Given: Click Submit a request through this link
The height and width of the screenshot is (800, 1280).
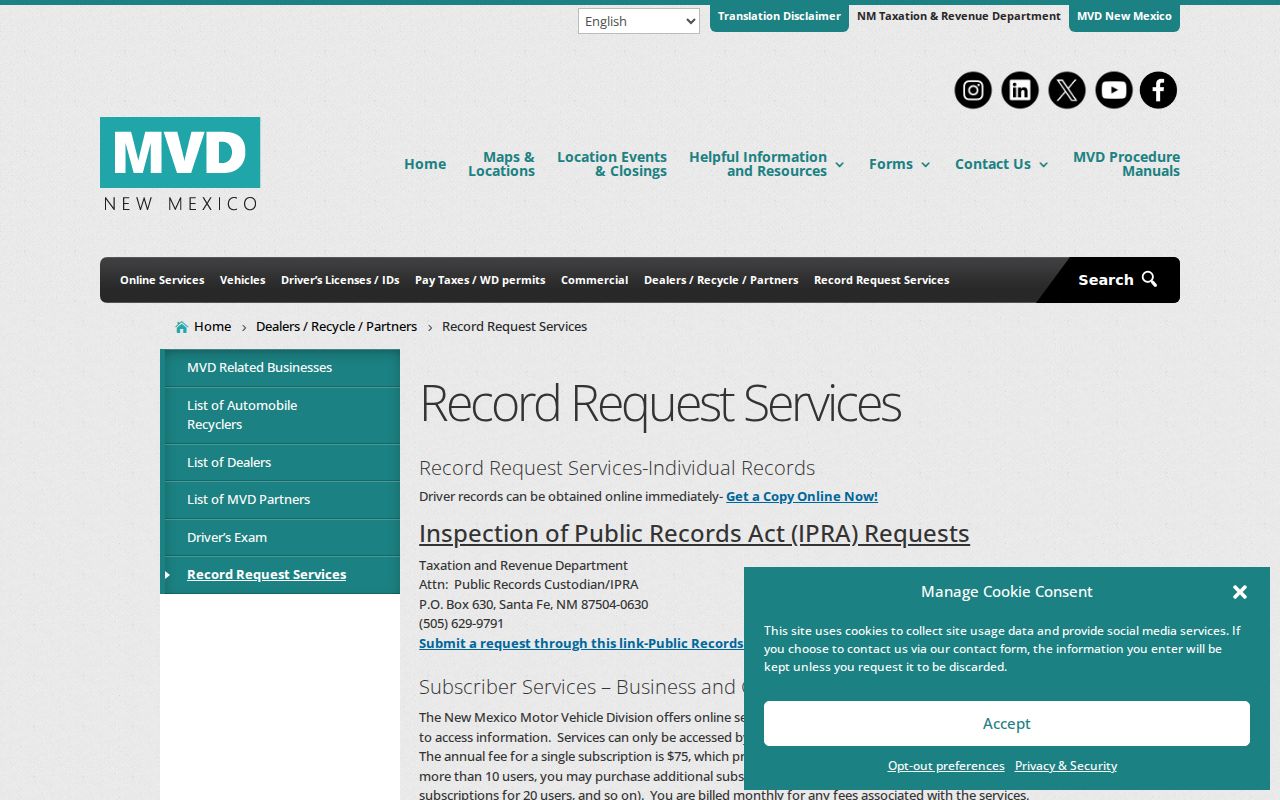Looking at the screenshot, I should coord(581,644).
